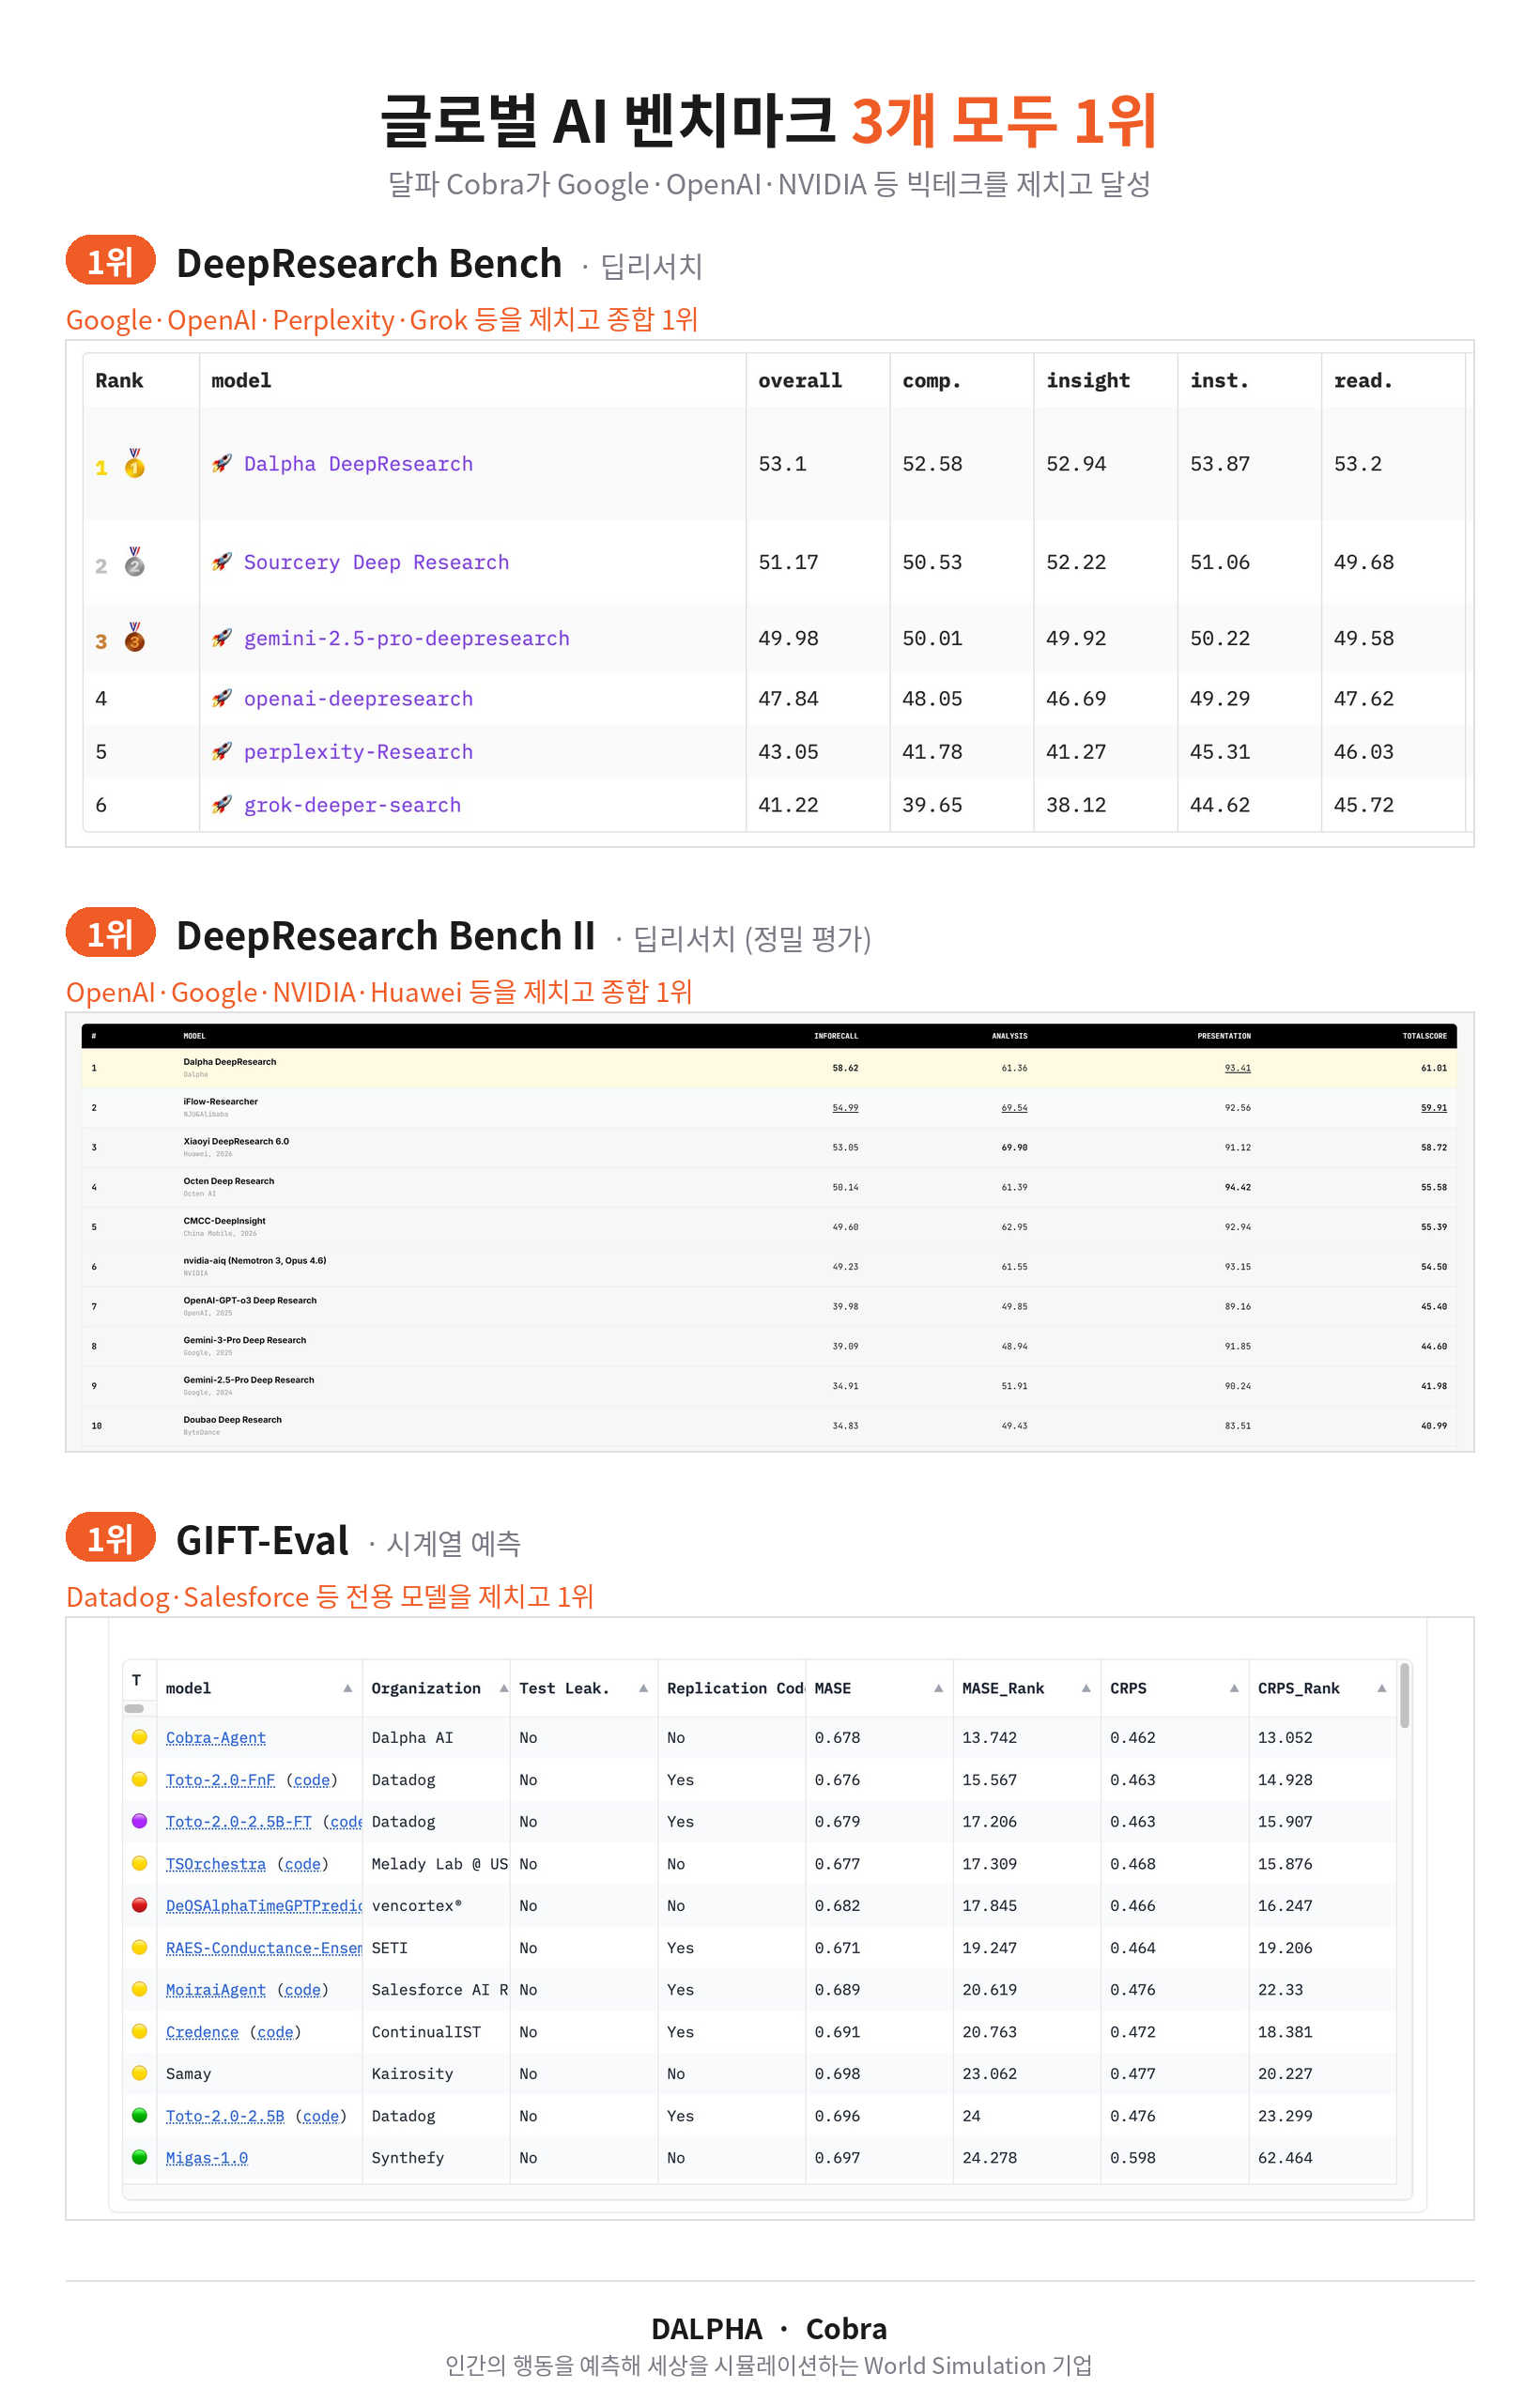Select the Octen Deep Research row name
The width and height of the screenshot is (1540, 2404).
228,1181
